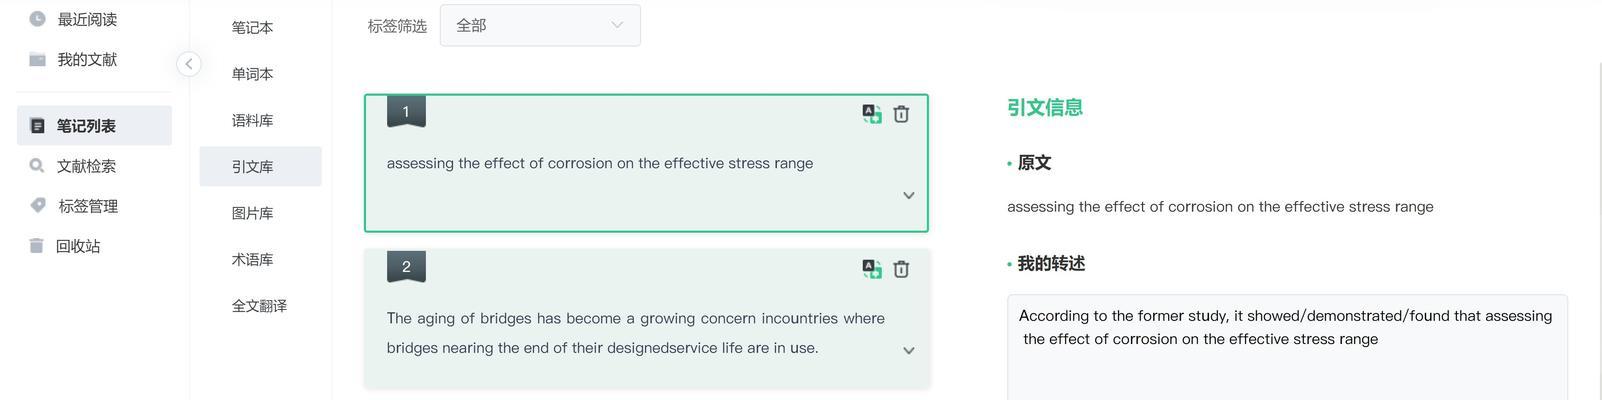Click into the 我的转述 text box

tap(1287, 347)
